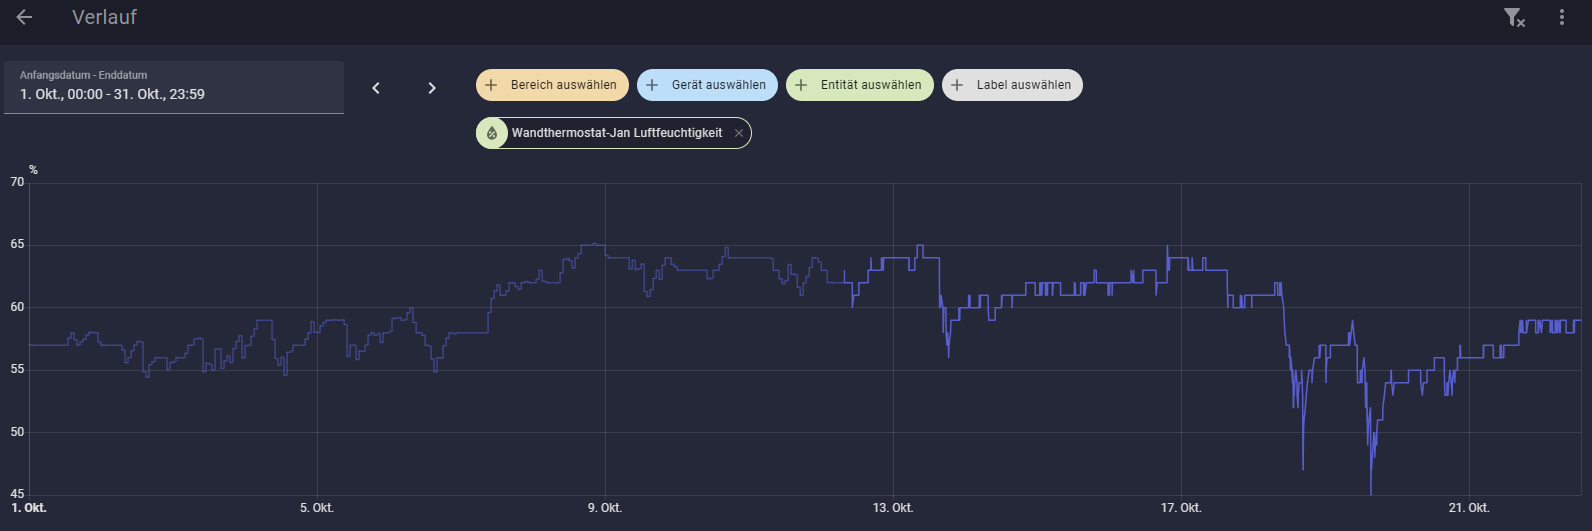Go to the previous date range
The image size is (1592, 531).
(x=376, y=88)
